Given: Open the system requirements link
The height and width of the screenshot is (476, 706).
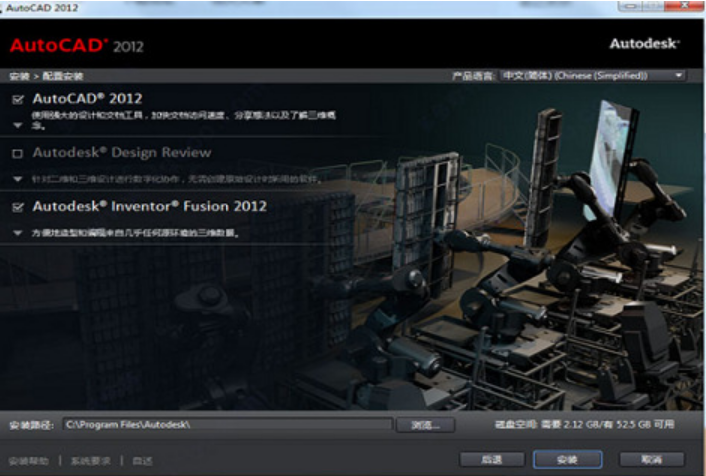Looking at the screenshot, I should pos(91,461).
